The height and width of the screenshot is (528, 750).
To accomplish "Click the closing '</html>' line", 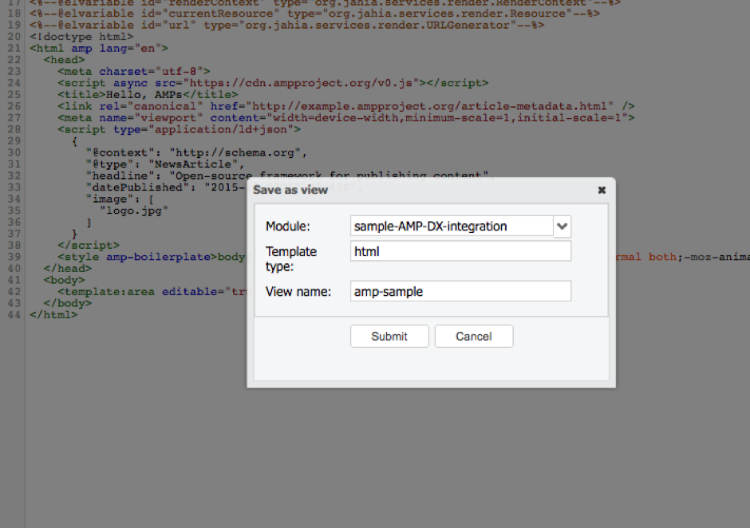I will (x=54, y=315).
